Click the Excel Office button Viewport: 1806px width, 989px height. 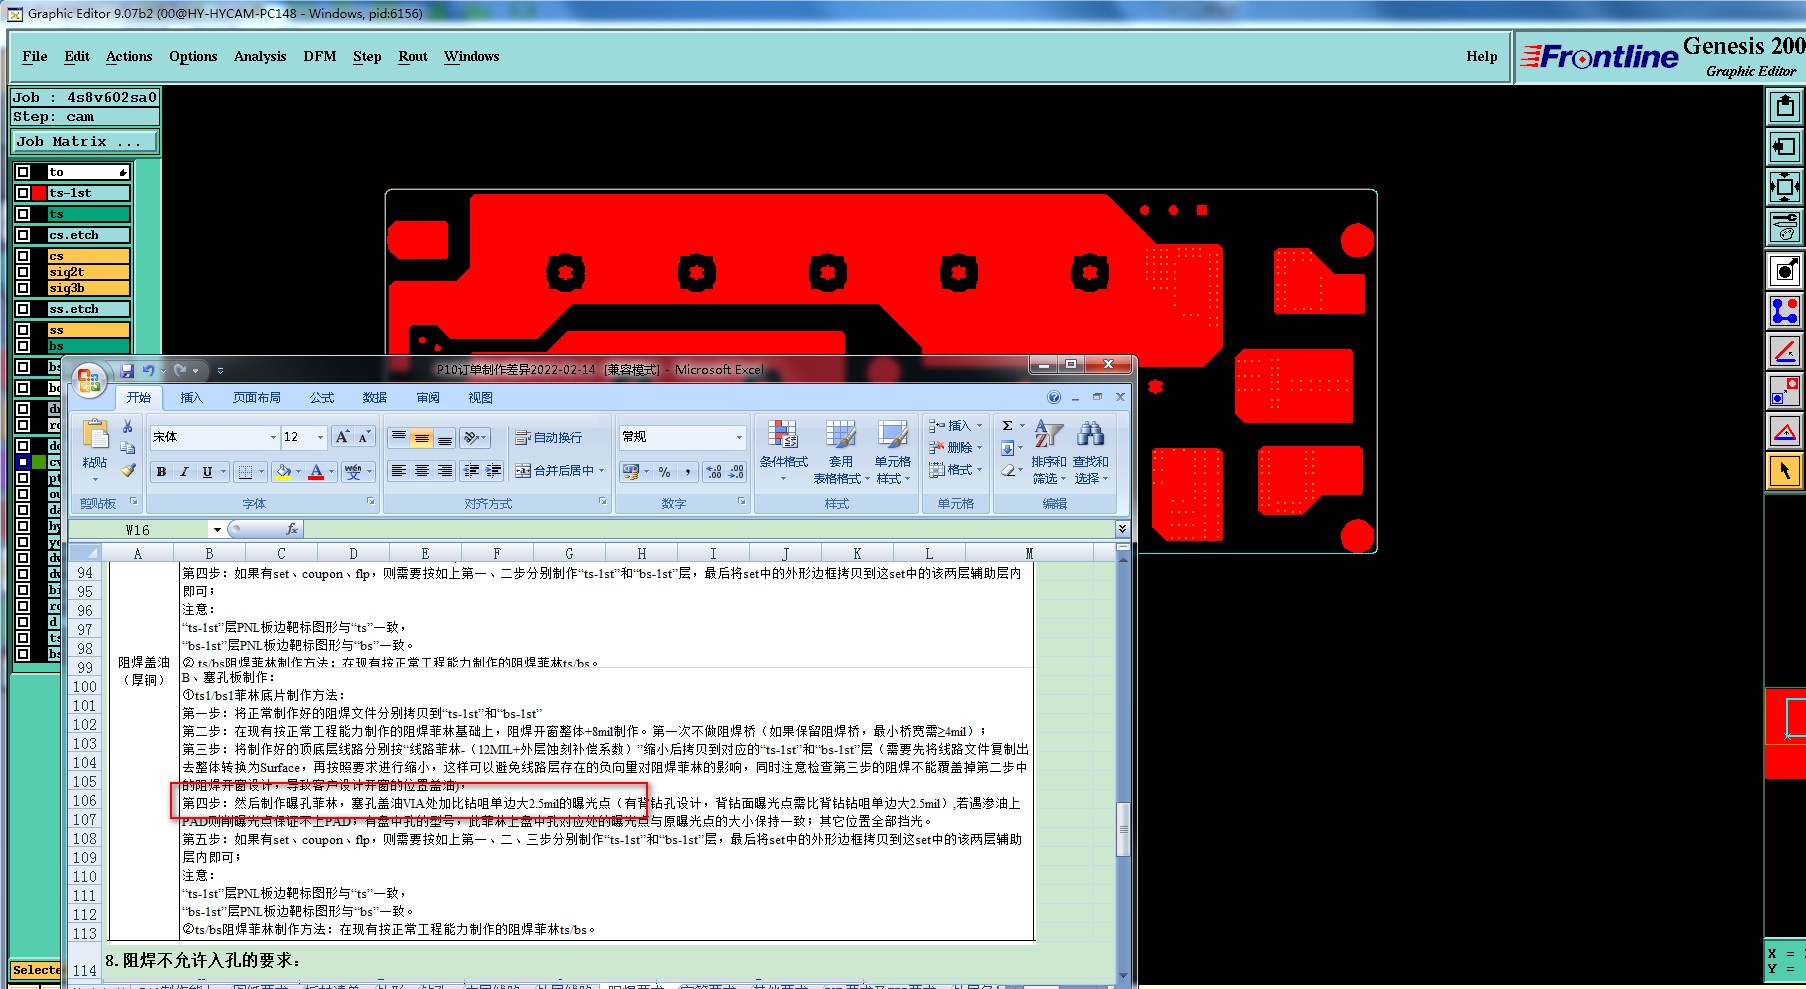coord(89,381)
